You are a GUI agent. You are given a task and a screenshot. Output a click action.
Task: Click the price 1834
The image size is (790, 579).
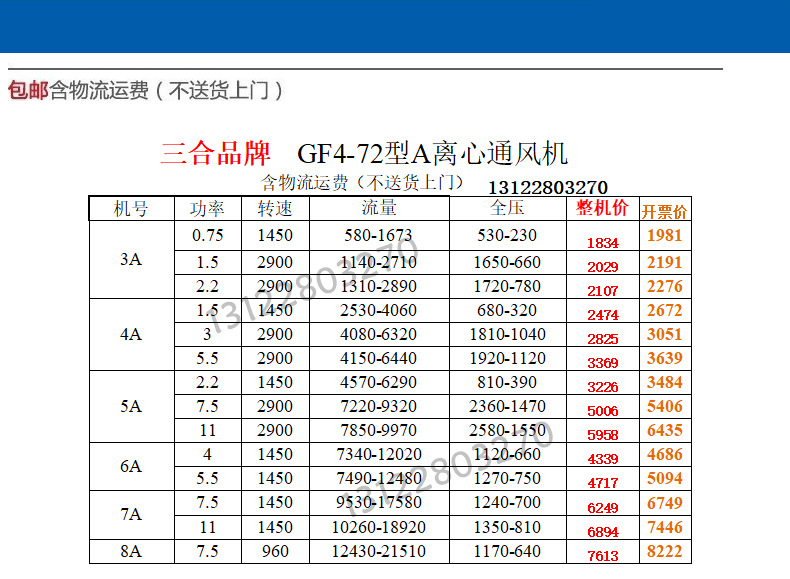(603, 243)
